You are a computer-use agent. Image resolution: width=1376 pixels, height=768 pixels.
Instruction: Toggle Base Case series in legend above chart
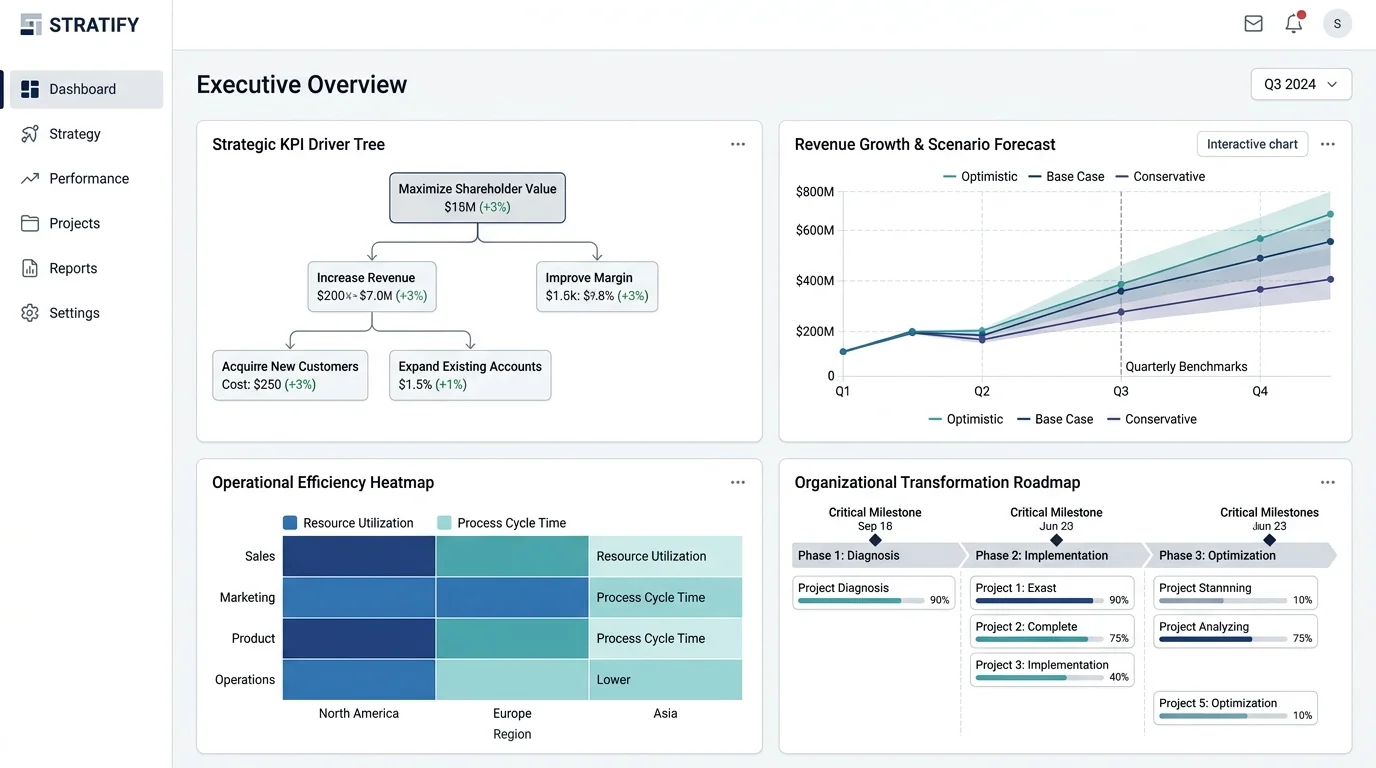coord(1066,176)
